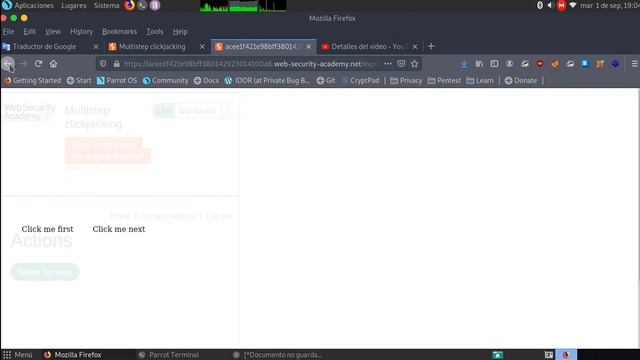The height and width of the screenshot is (360, 640).
Task: Open the Tools menu
Action: (x=155, y=31)
